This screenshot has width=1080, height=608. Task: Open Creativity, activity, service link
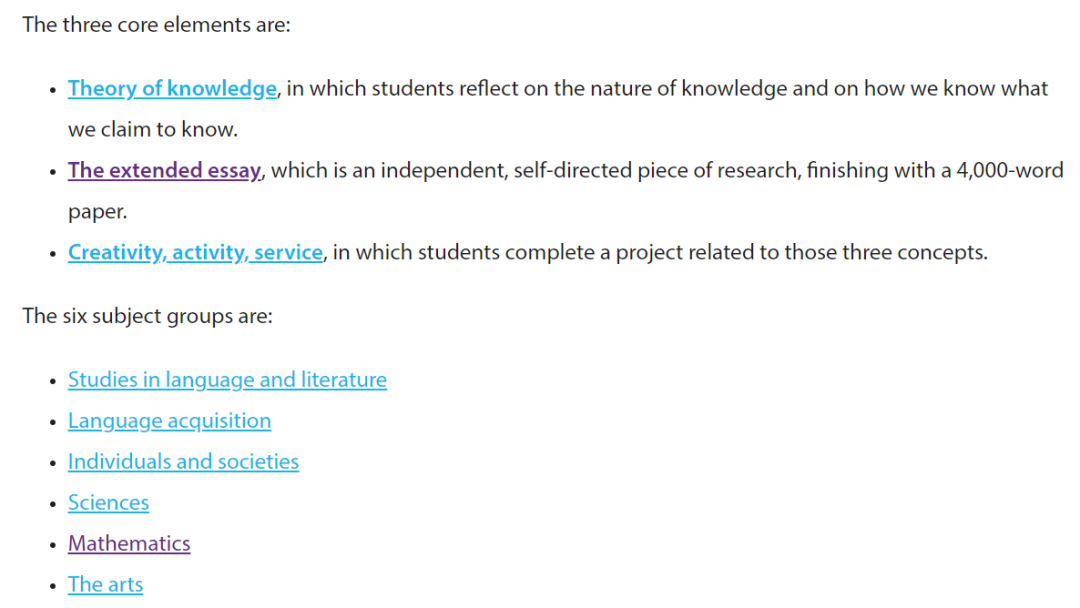tap(195, 252)
